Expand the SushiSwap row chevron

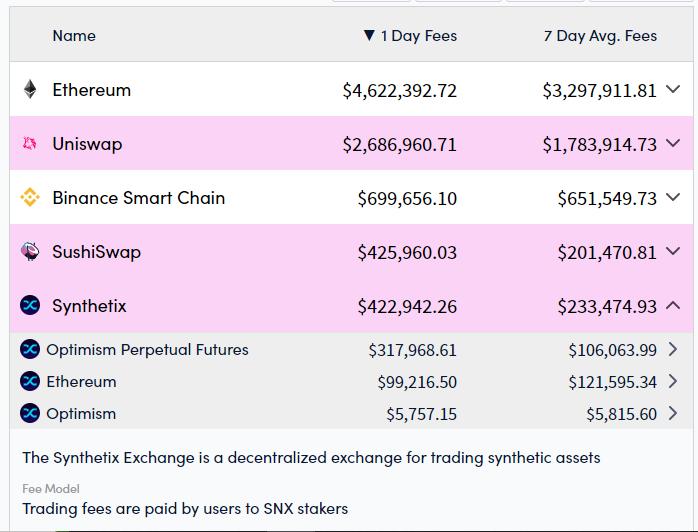pyautogui.click(x=673, y=252)
